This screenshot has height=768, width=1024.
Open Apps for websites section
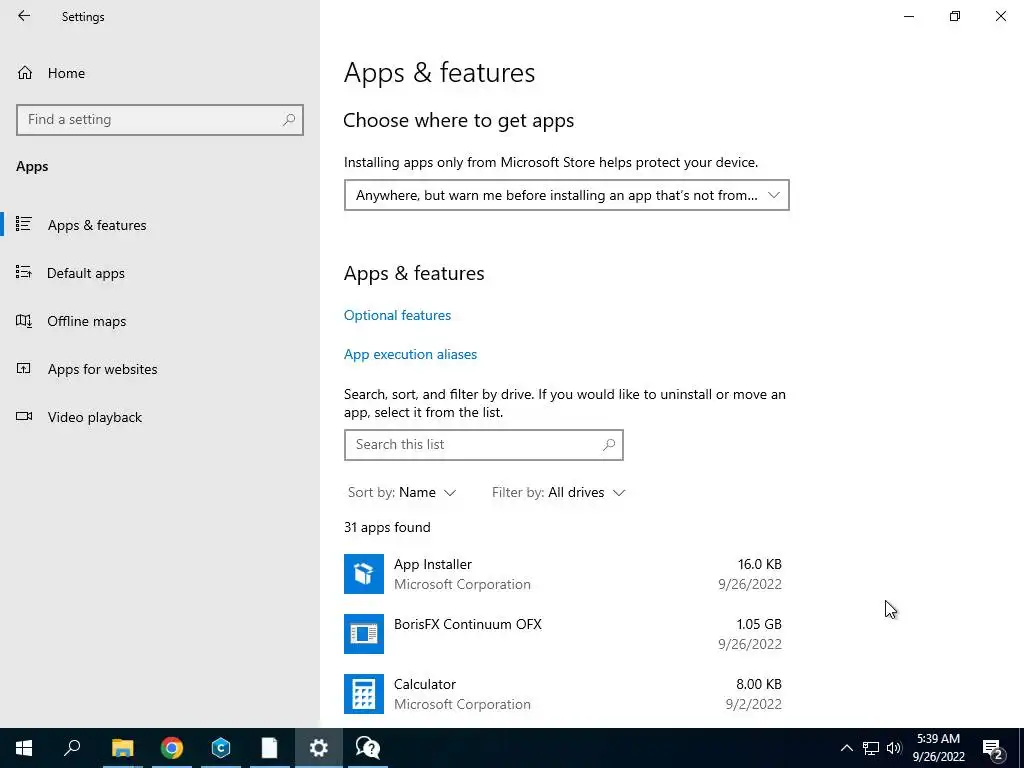tap(102, 369)
